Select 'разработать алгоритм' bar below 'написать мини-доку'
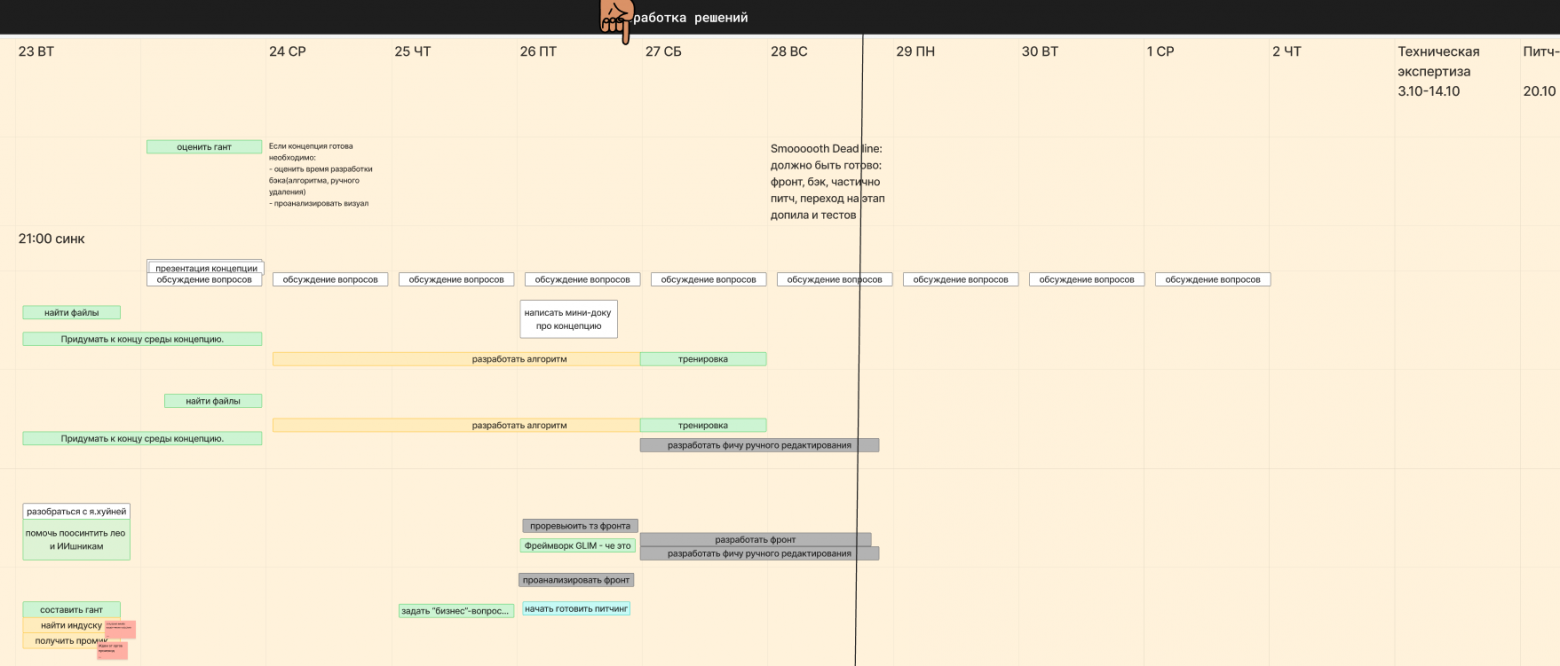 click(x=456, y=359)
